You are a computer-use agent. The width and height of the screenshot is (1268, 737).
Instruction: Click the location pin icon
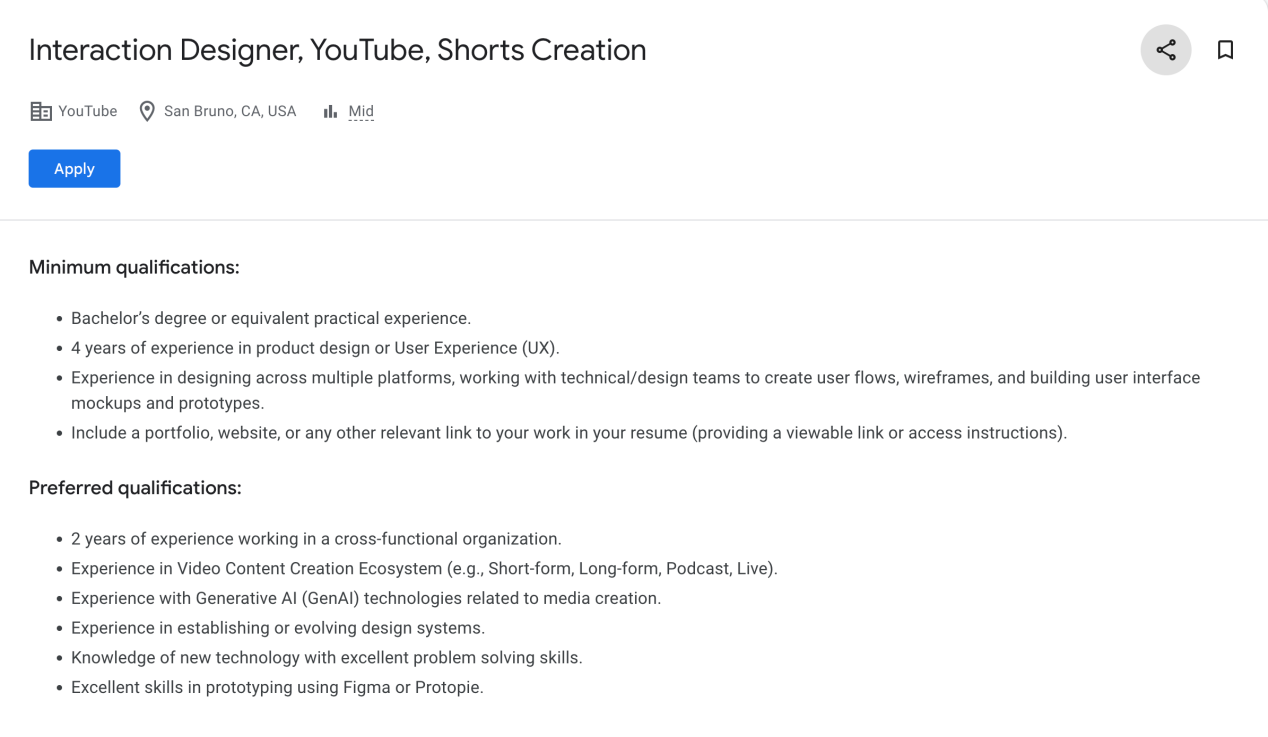[x=147, y=112]
